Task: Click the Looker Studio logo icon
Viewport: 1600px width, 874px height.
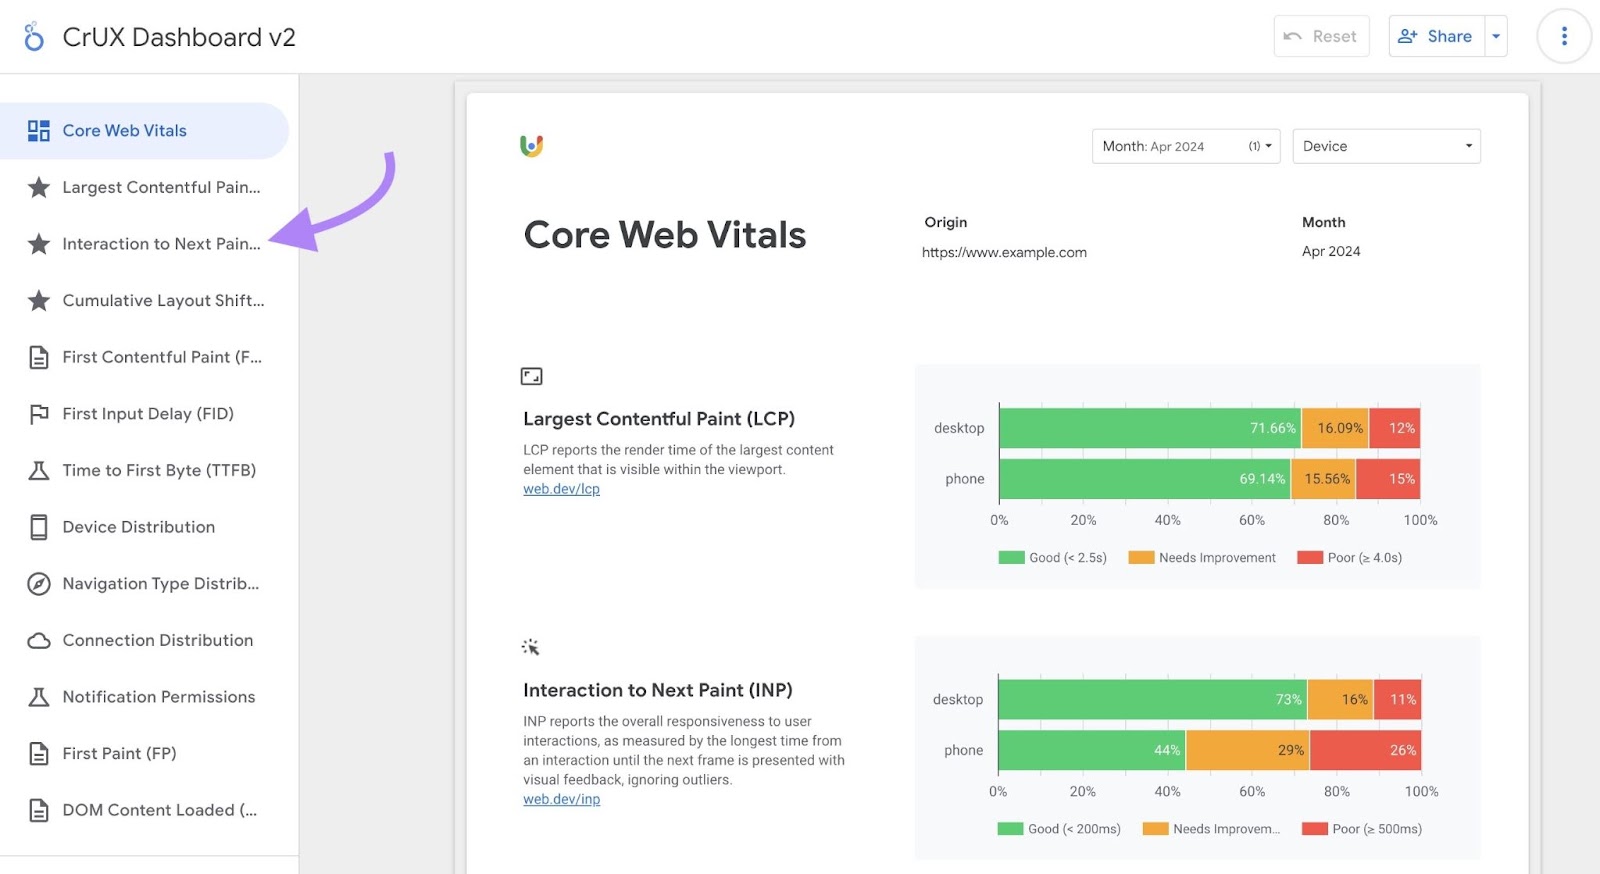Action: pos(34,37)
